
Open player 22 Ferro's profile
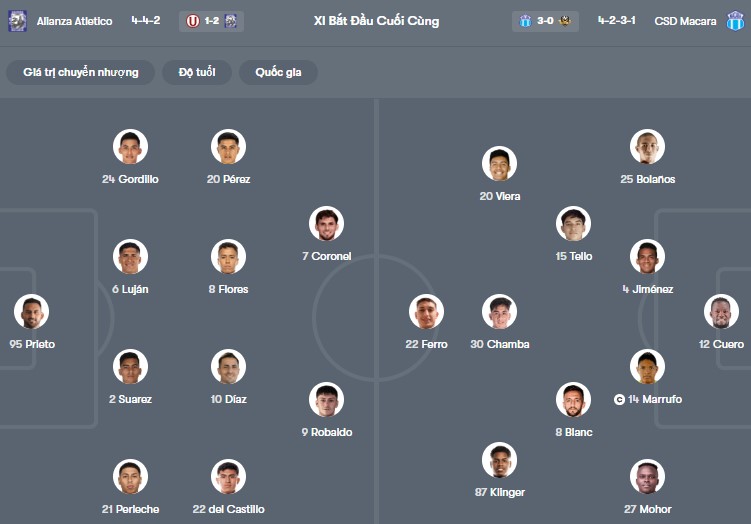click(x=427, y=312)
